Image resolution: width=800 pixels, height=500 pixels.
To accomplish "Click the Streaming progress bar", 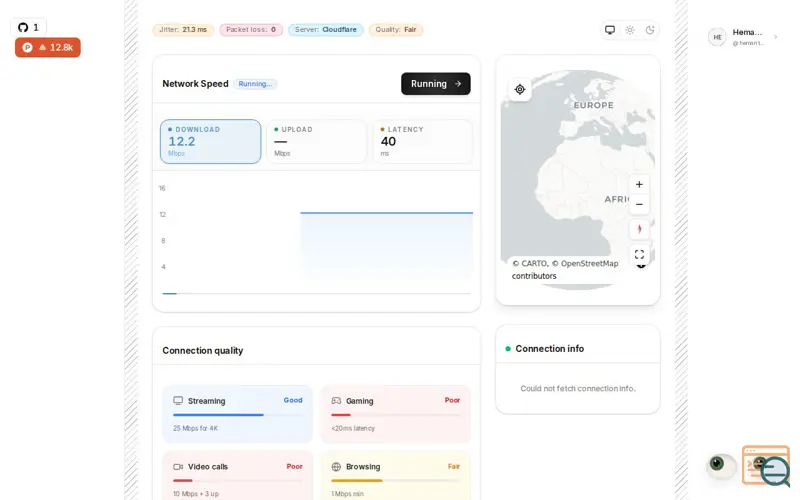I will pyautogui.click(x=237, y=415).
